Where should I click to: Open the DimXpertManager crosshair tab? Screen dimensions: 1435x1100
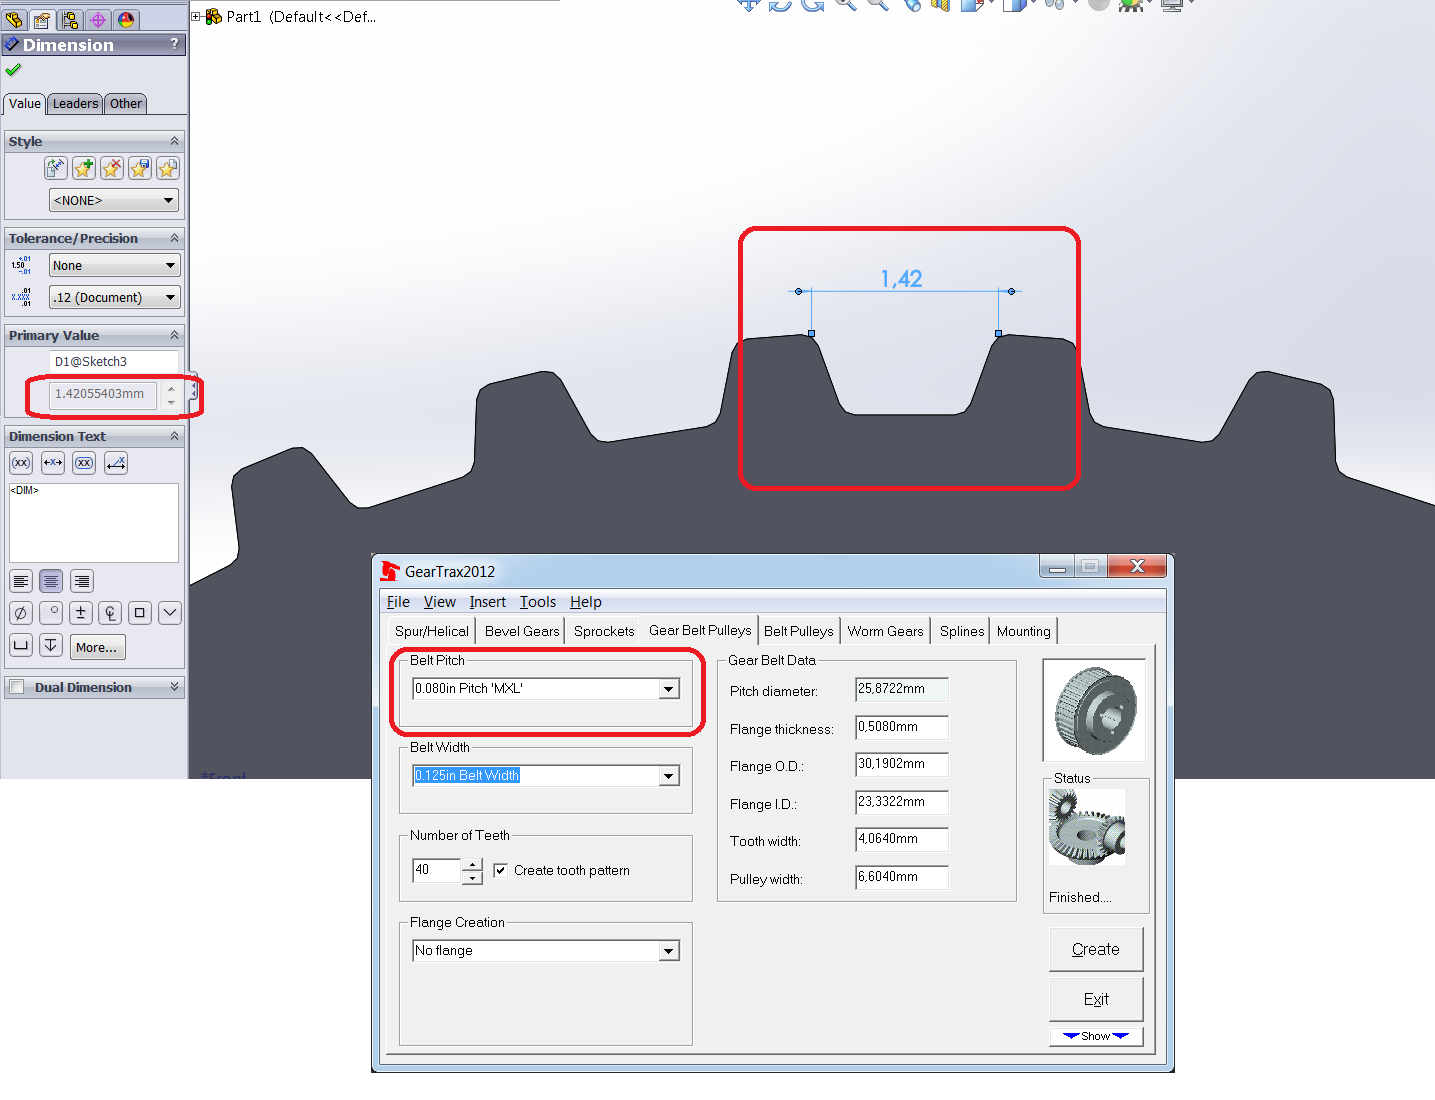[98, 19]
